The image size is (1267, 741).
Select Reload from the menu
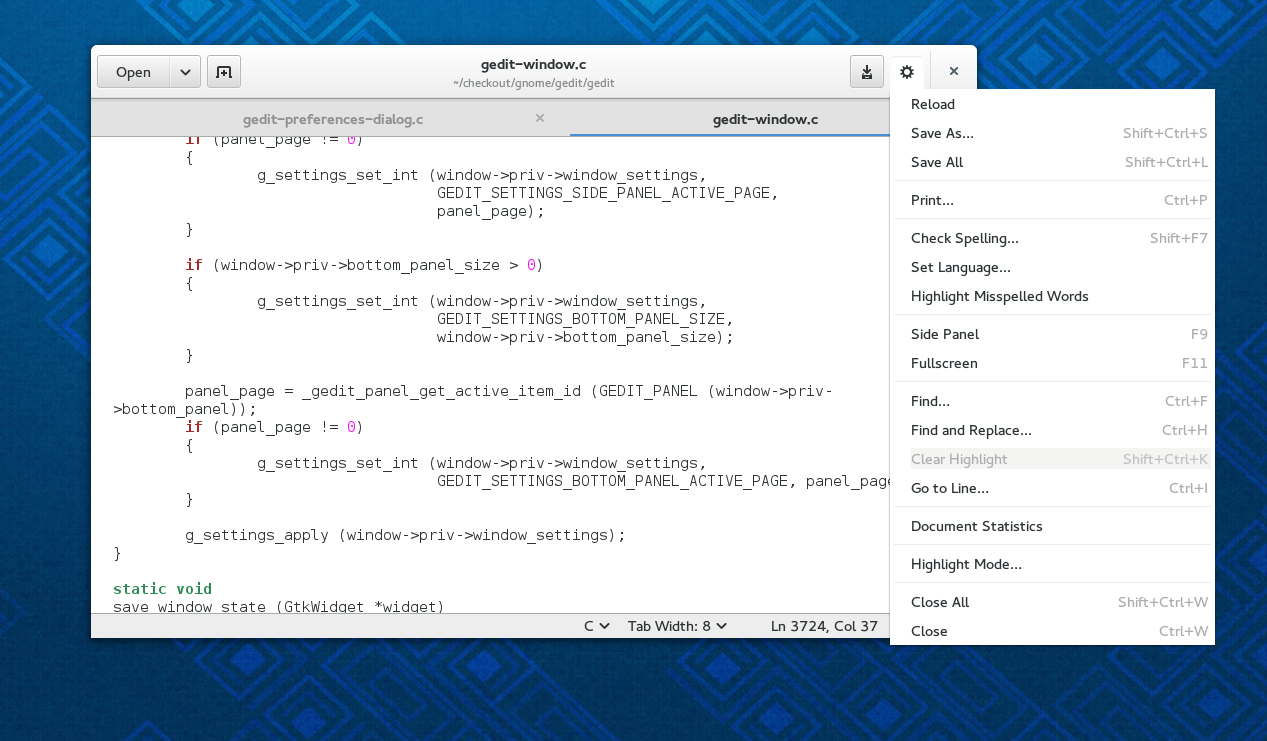pyautogui.click(x=933, y=104)
